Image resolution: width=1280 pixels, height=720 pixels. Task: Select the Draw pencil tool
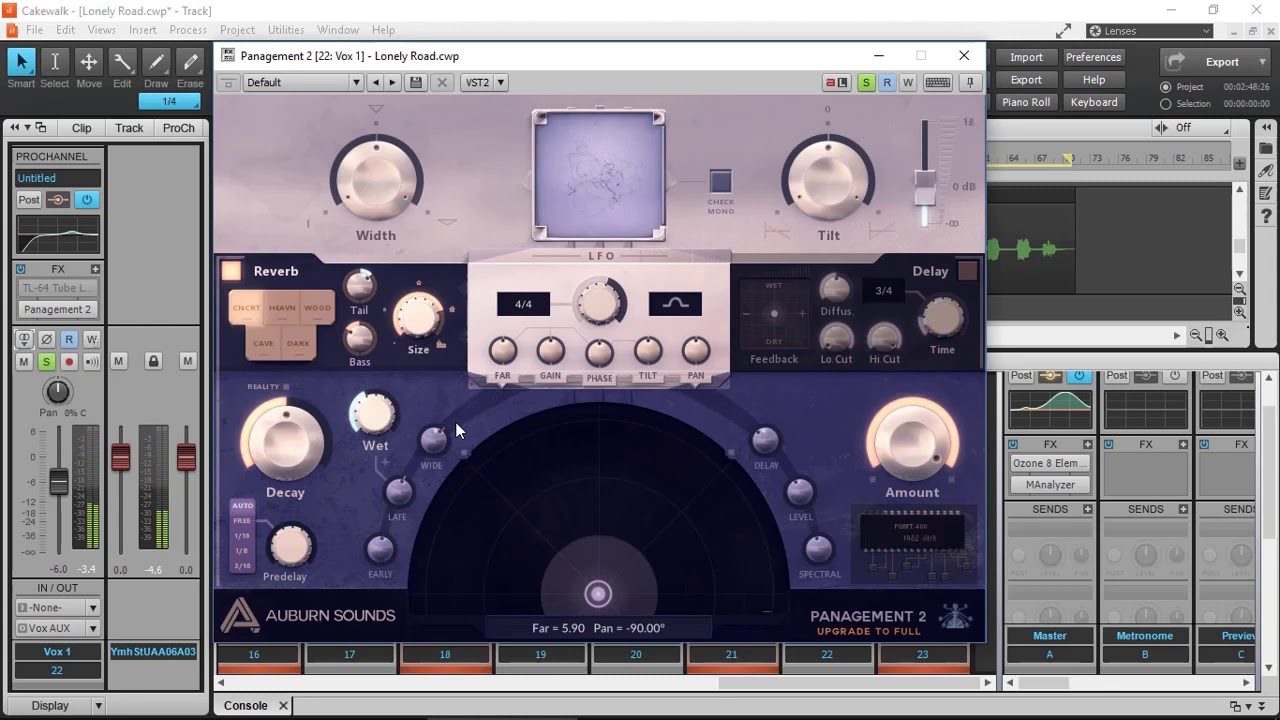[156, 62]
